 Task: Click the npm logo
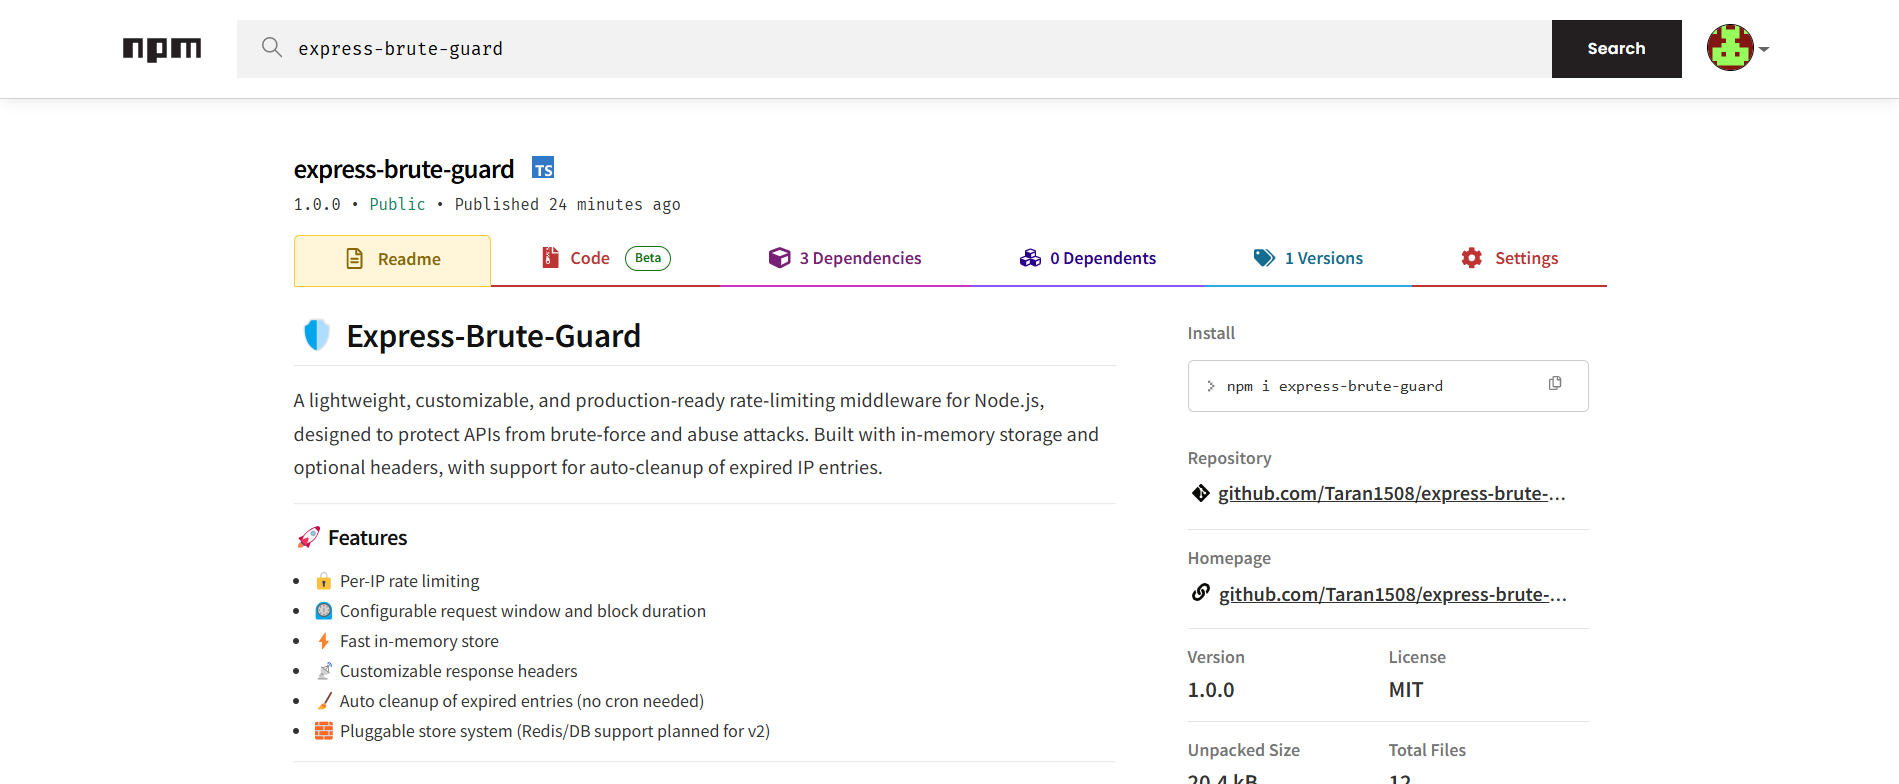[x=162, y=49]
